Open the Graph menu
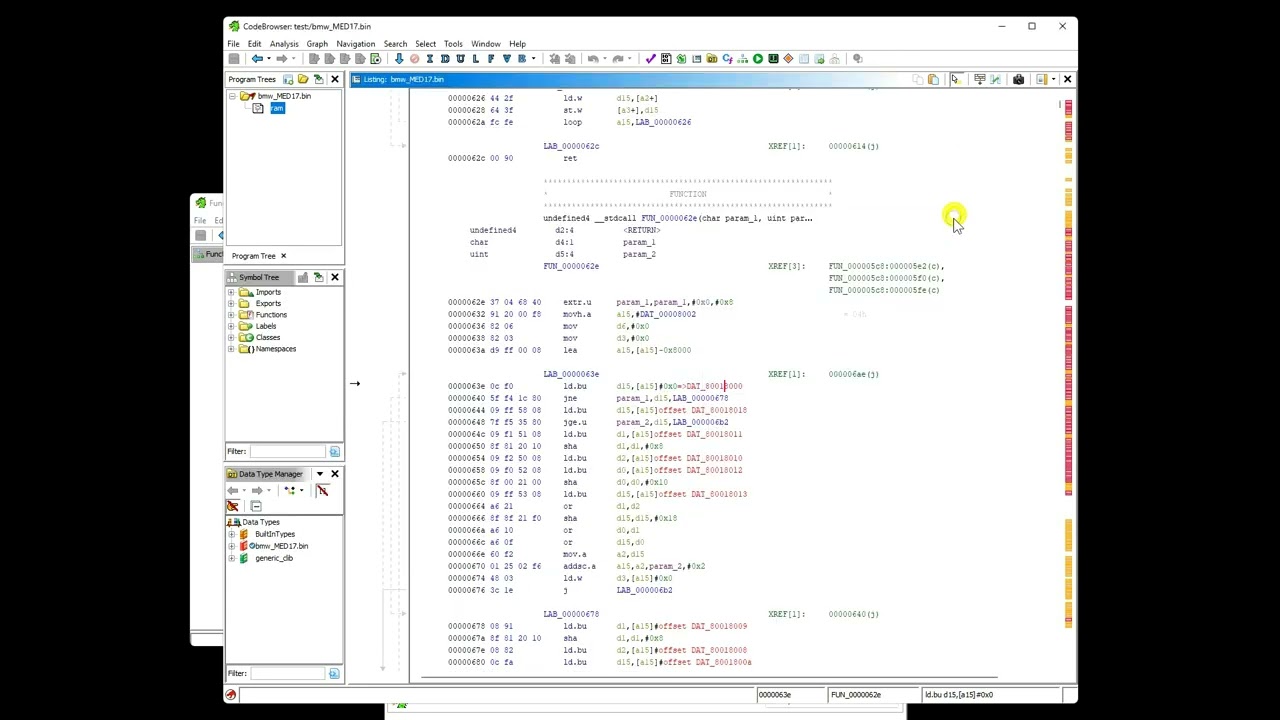 pyautogui.click(x=317, y=44)
